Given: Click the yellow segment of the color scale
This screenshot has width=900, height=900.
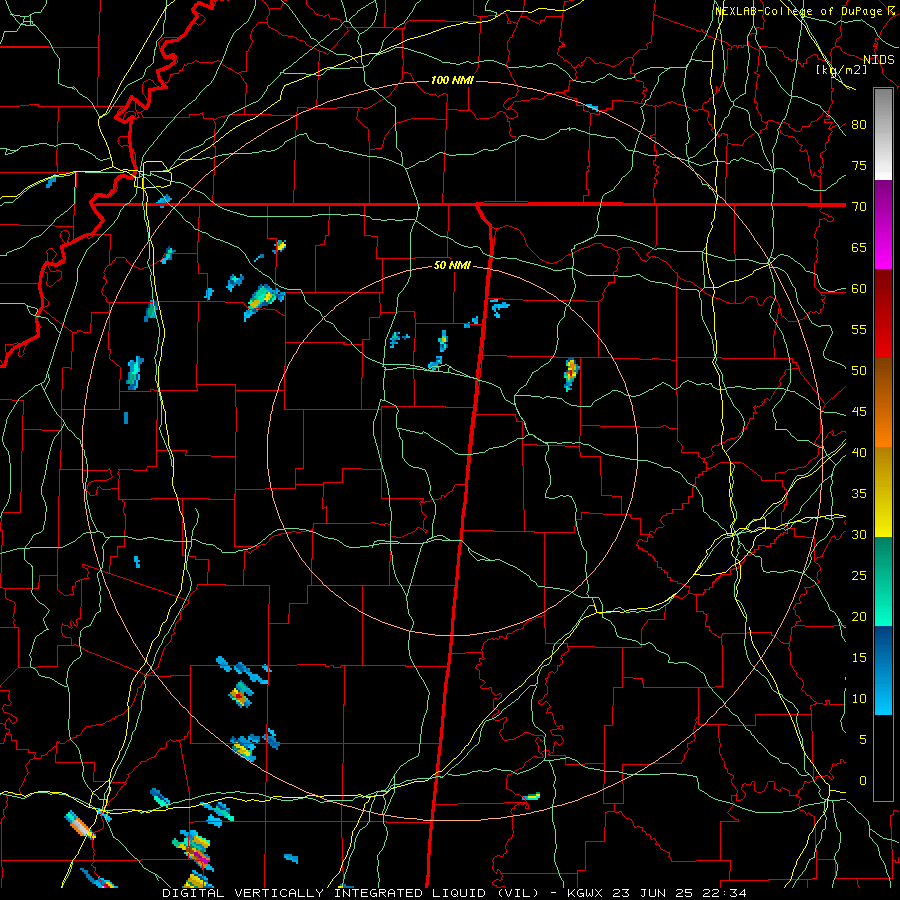Looking at the screenshot, I should 883,492.
